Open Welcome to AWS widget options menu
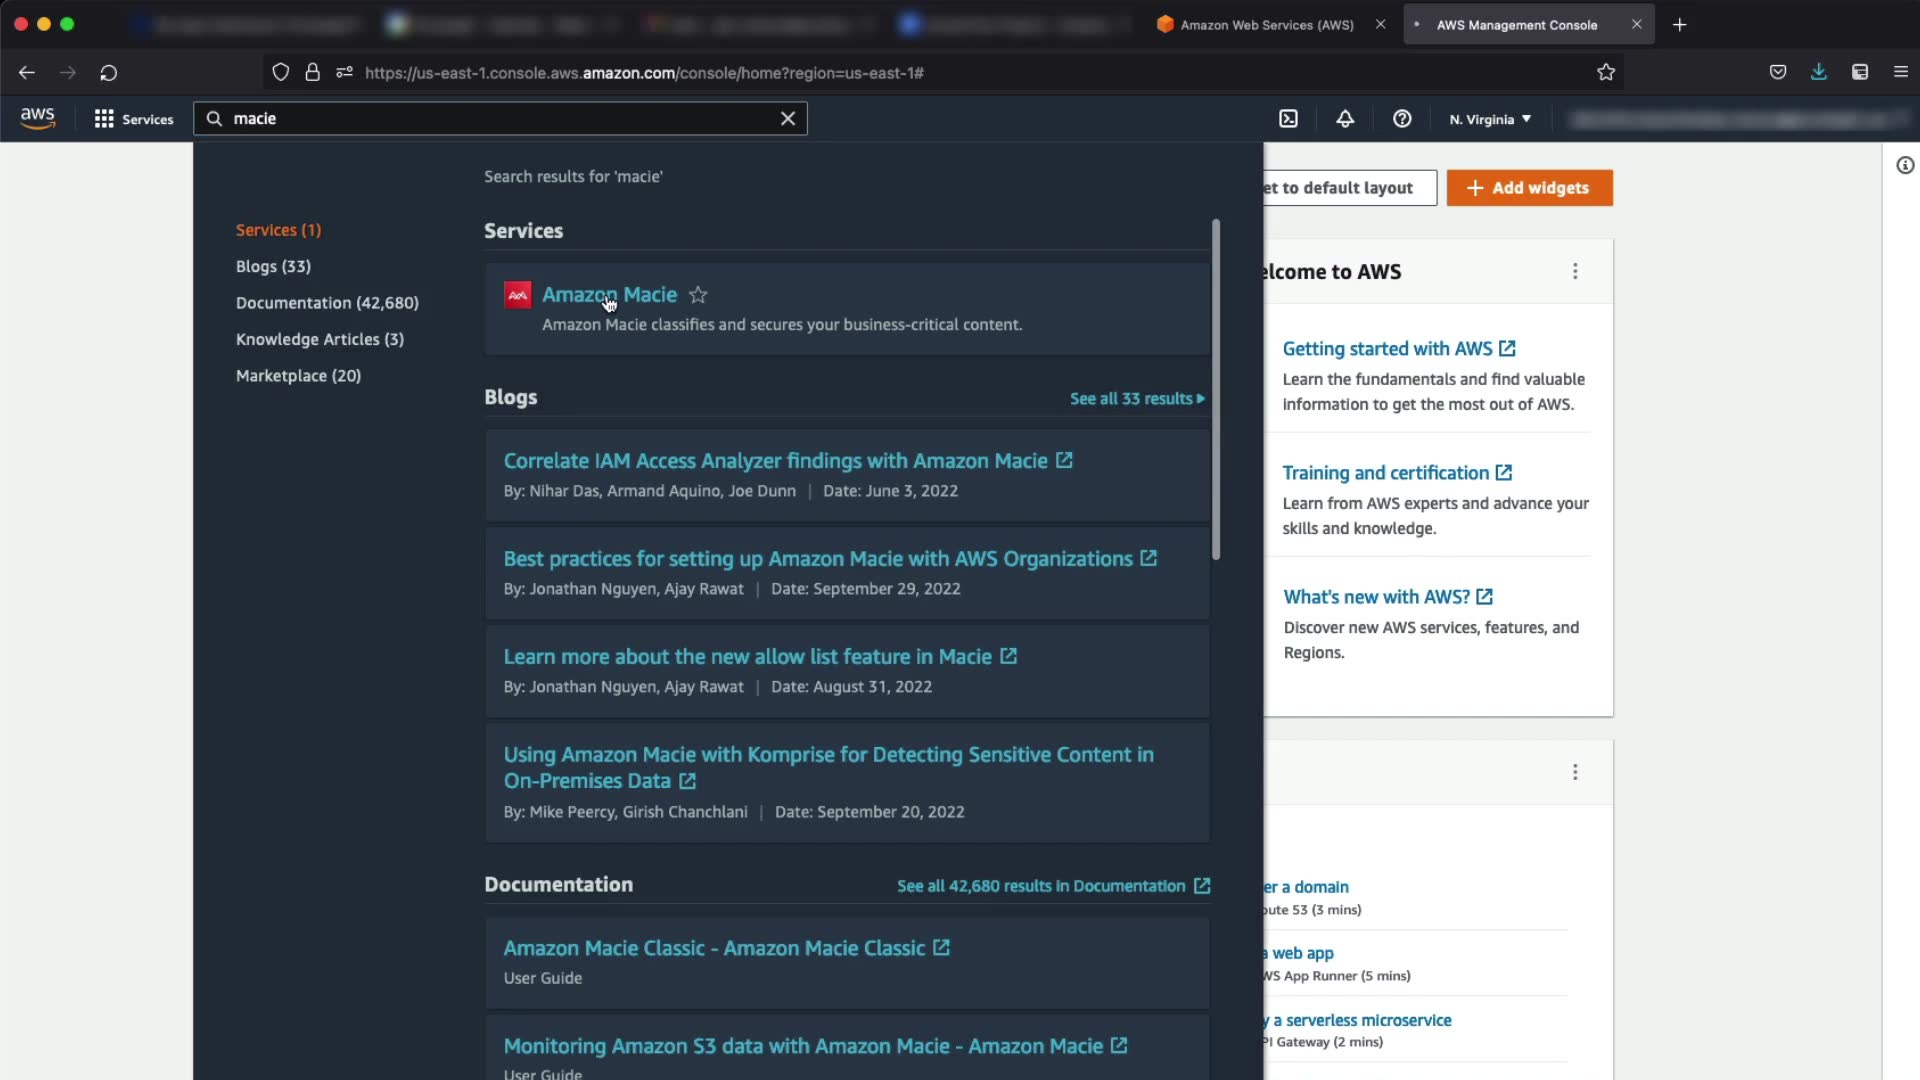Screen dimensions: 1920x1080 [x=1575, y=272]
